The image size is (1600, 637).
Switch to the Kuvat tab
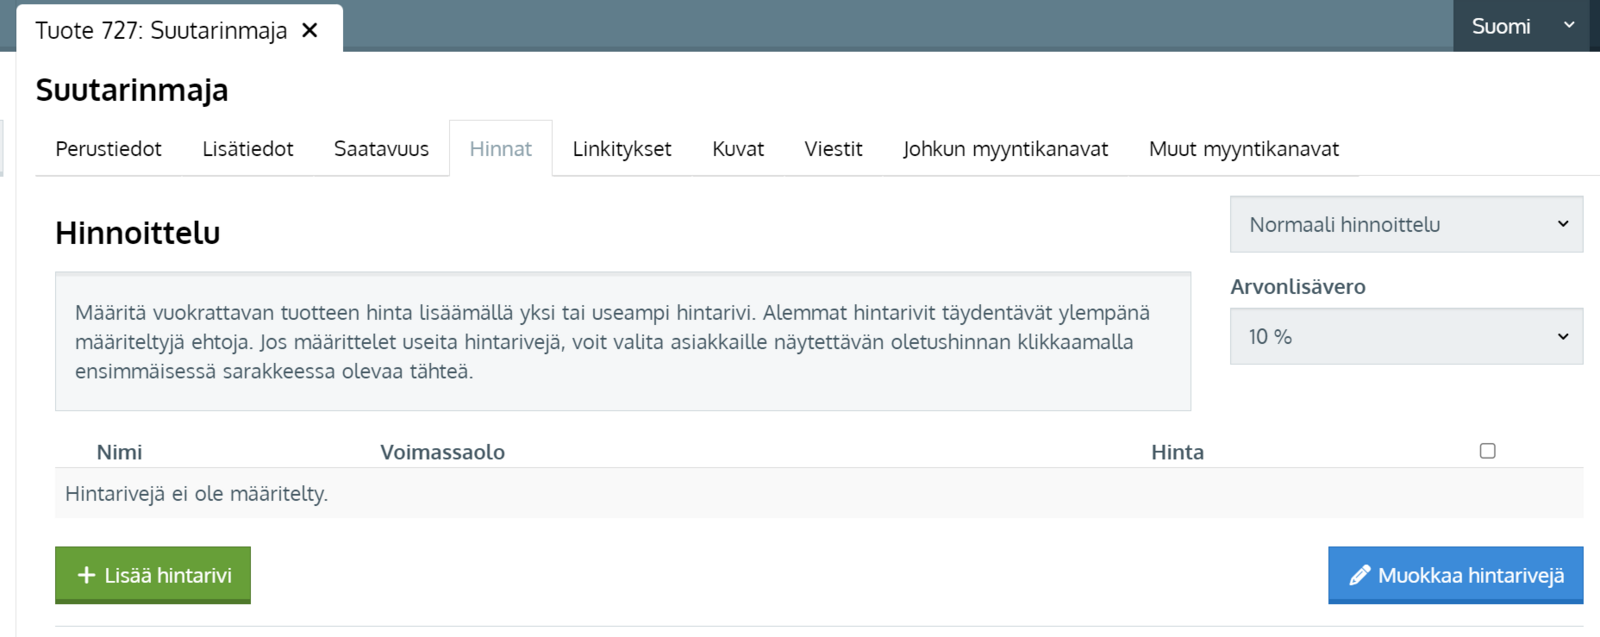click(737, 149)
